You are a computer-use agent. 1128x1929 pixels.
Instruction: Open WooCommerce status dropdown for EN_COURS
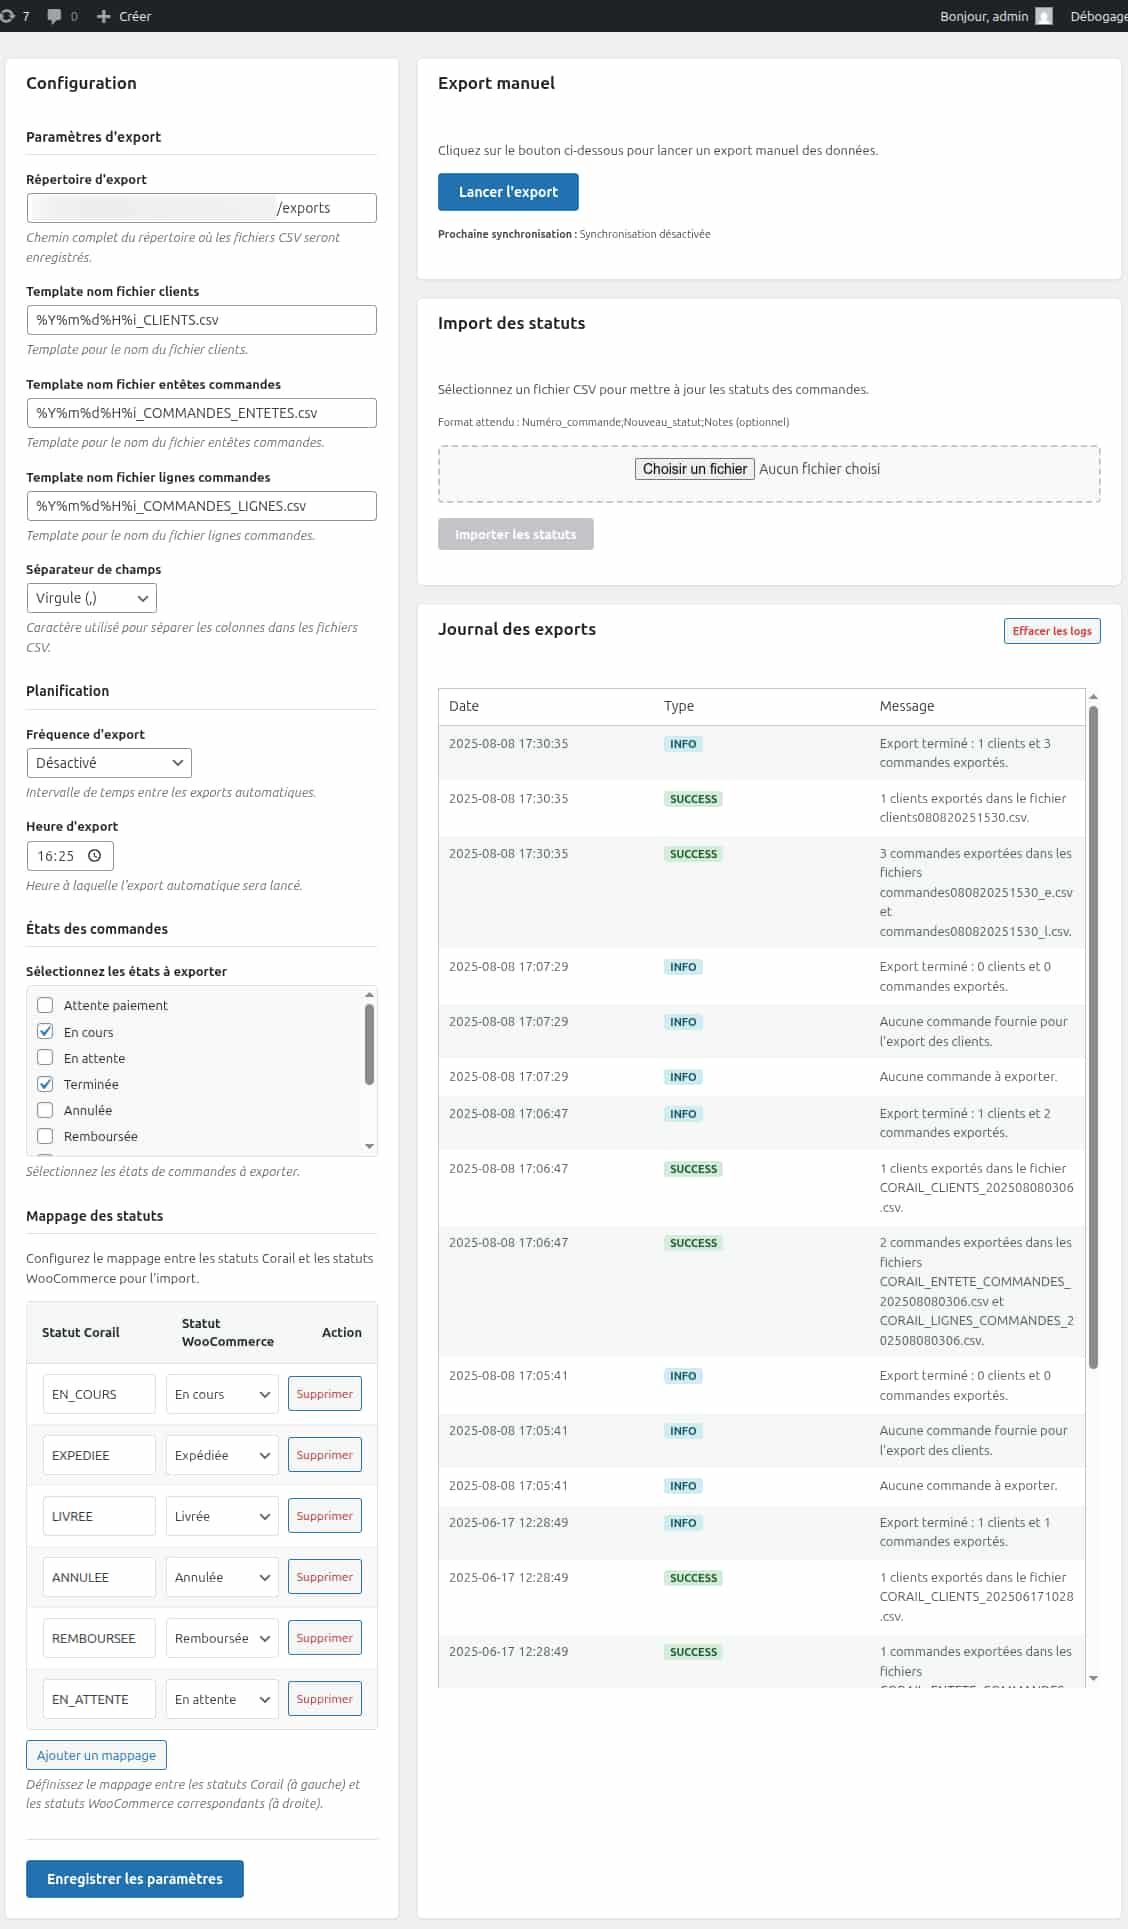pos(221,1394)
